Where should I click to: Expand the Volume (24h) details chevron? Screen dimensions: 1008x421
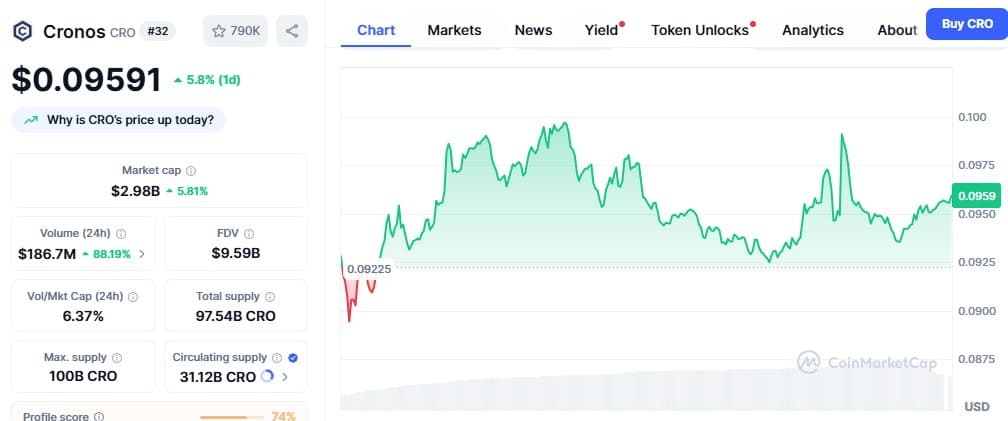142,254
